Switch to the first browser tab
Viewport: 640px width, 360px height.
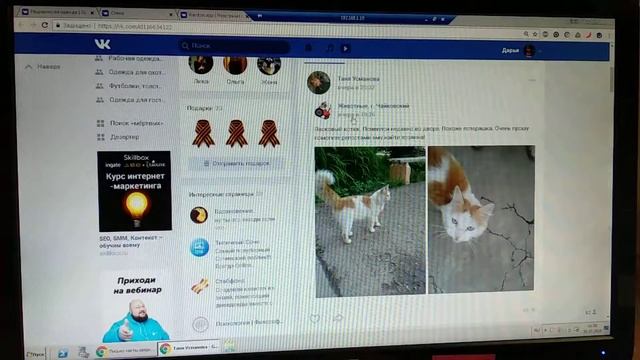[x=57, y=12]
